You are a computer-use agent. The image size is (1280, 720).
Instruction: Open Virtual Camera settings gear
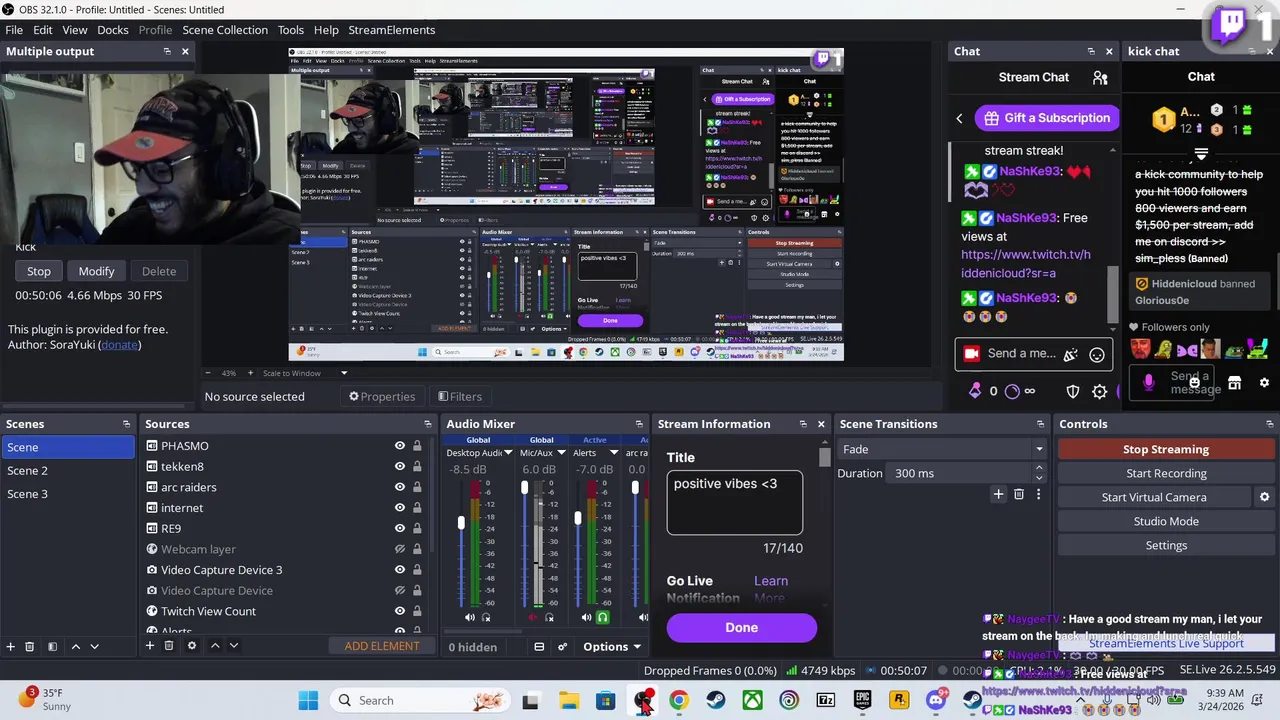point(1264,497)
